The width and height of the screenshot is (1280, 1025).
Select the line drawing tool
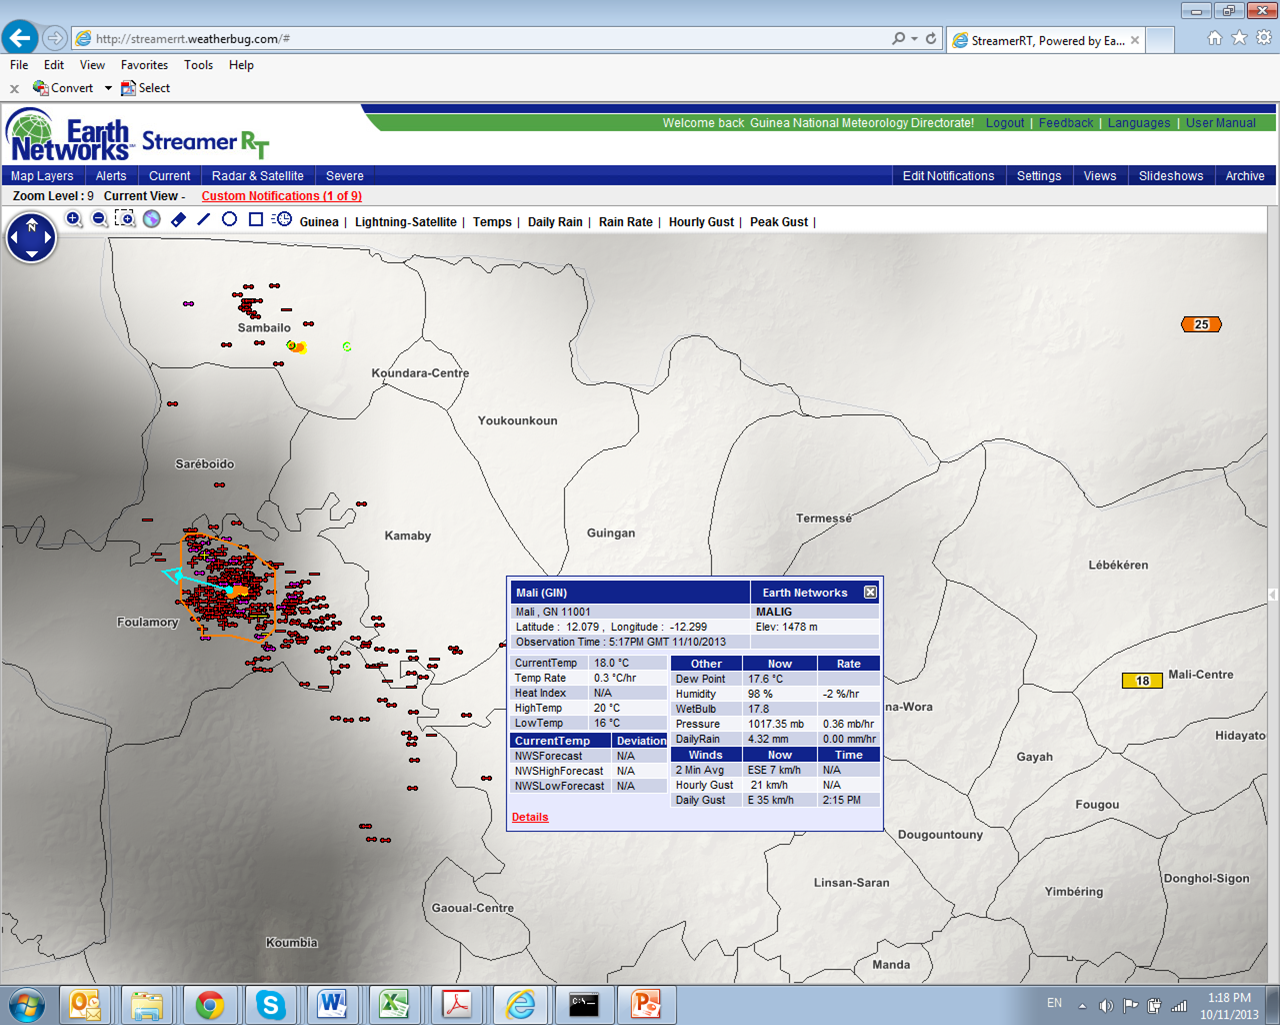(x=204, y=219)
